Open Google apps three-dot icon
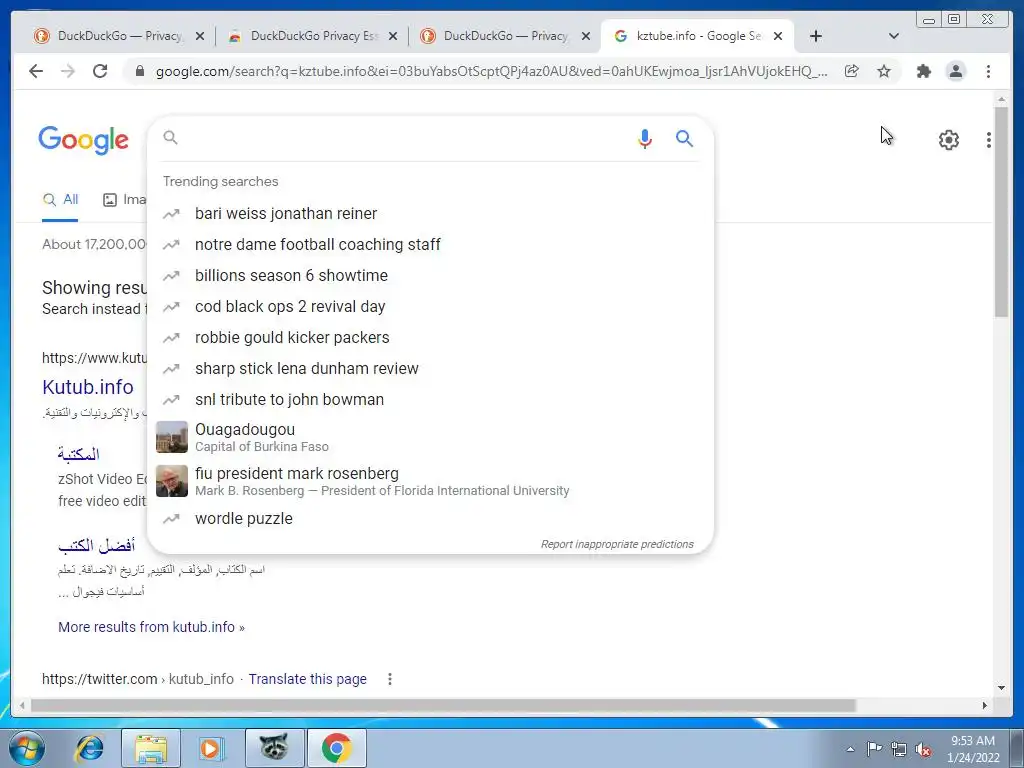Screen dimensions: 1024x768 click(x=989, y=140)
